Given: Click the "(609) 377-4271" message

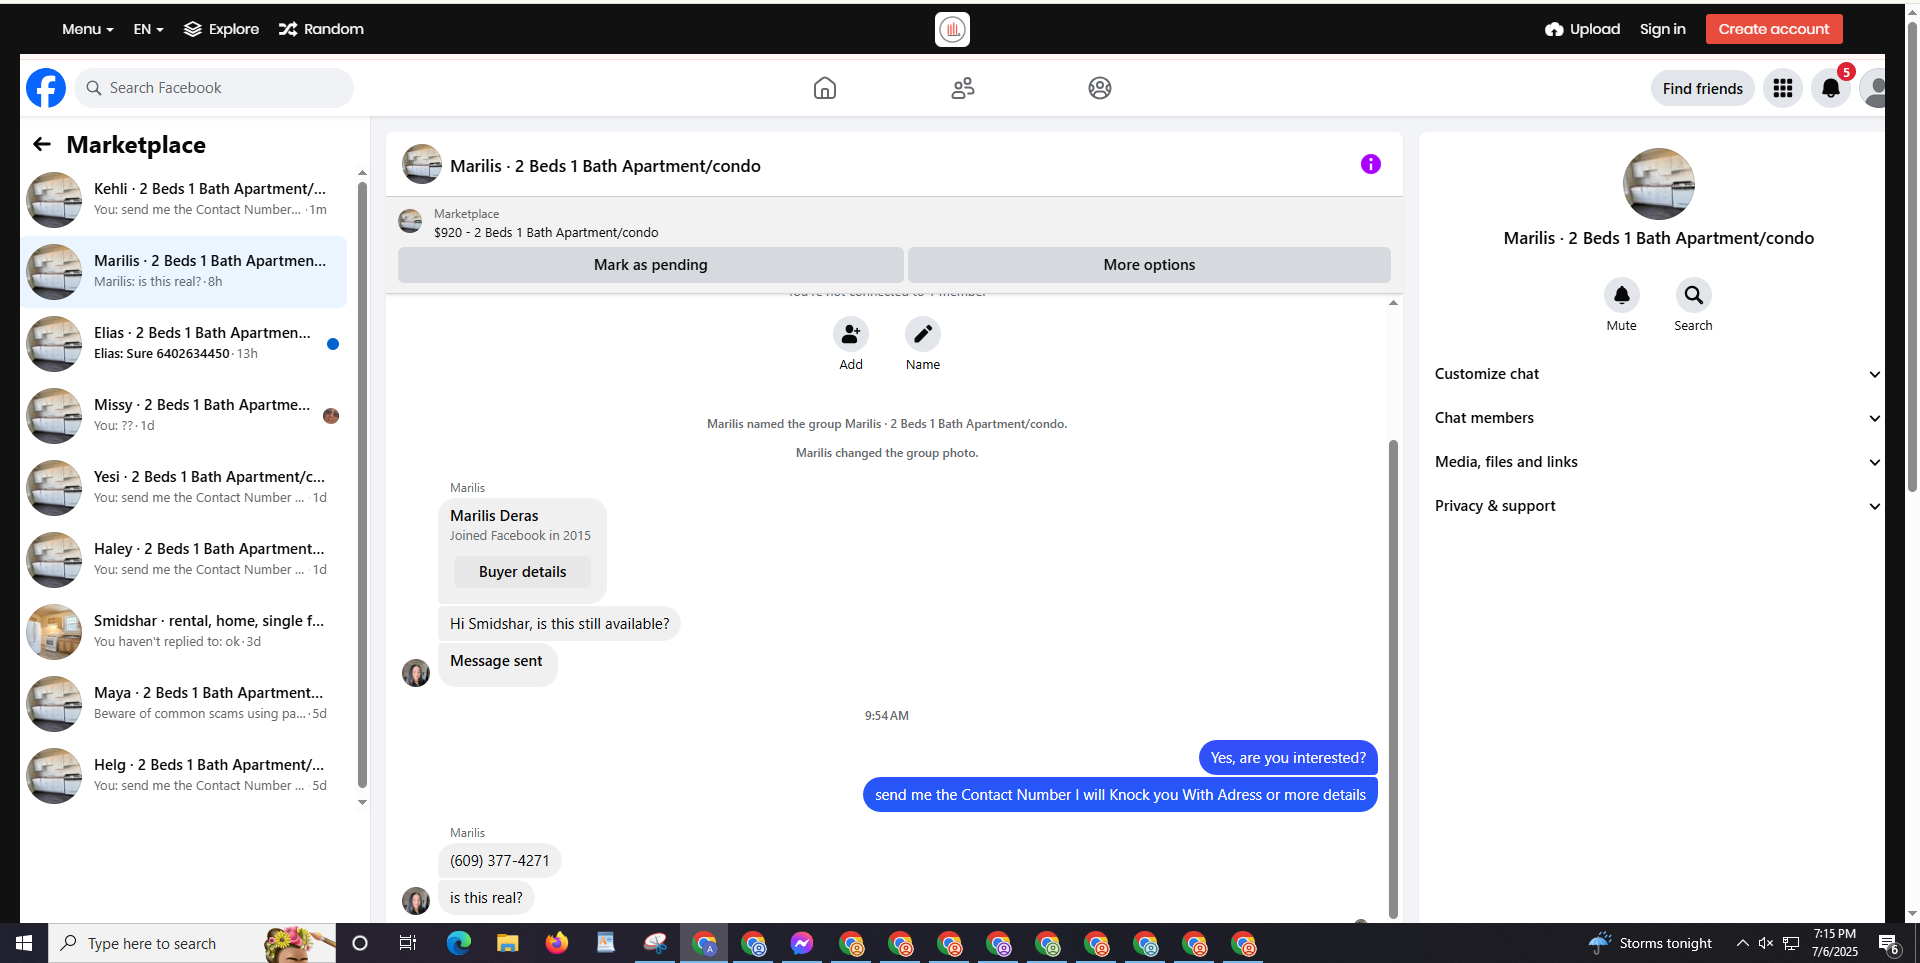Looking at the screenshot, I should click(x=500, y=861).
